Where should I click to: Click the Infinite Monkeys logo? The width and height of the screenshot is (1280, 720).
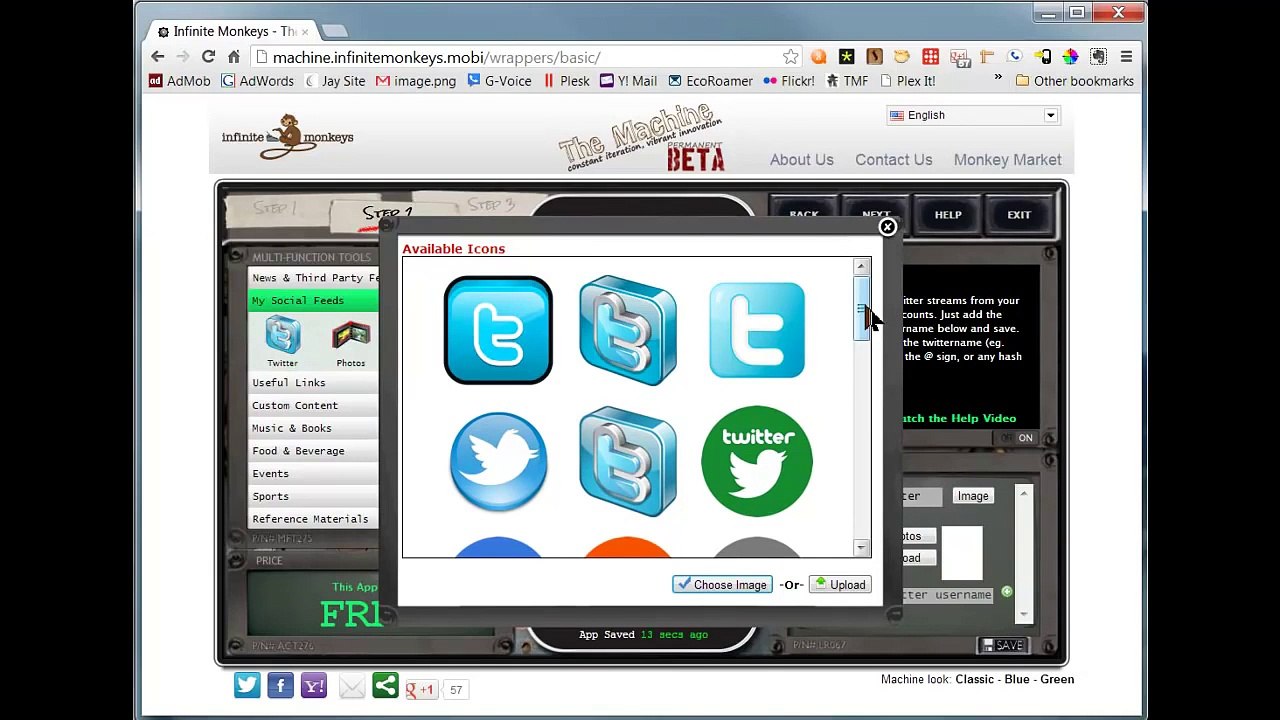[288, 137]
